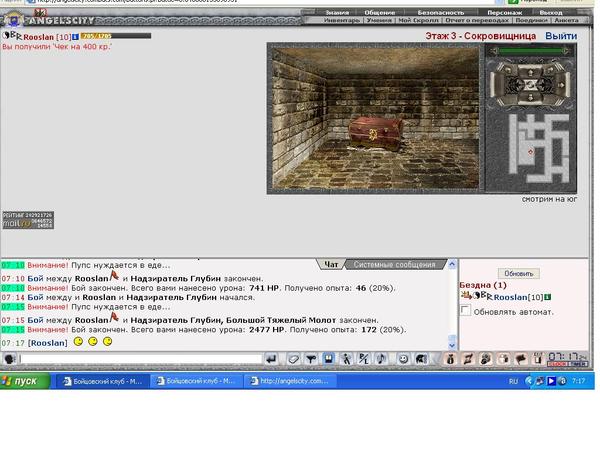Click the backward arrow on navigation pad
Screen dimensions: 600x450
530,98
